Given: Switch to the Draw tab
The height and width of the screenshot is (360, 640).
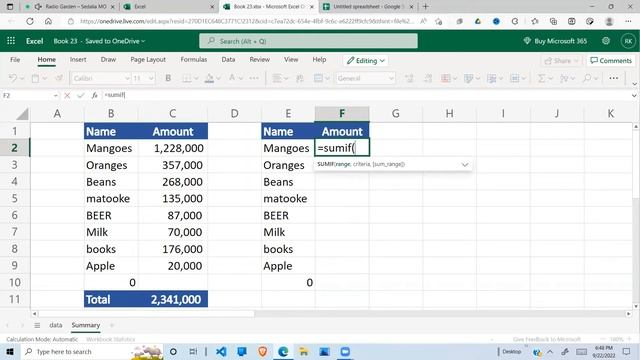Looking at the screenshot, I should [x=108, y=60].
